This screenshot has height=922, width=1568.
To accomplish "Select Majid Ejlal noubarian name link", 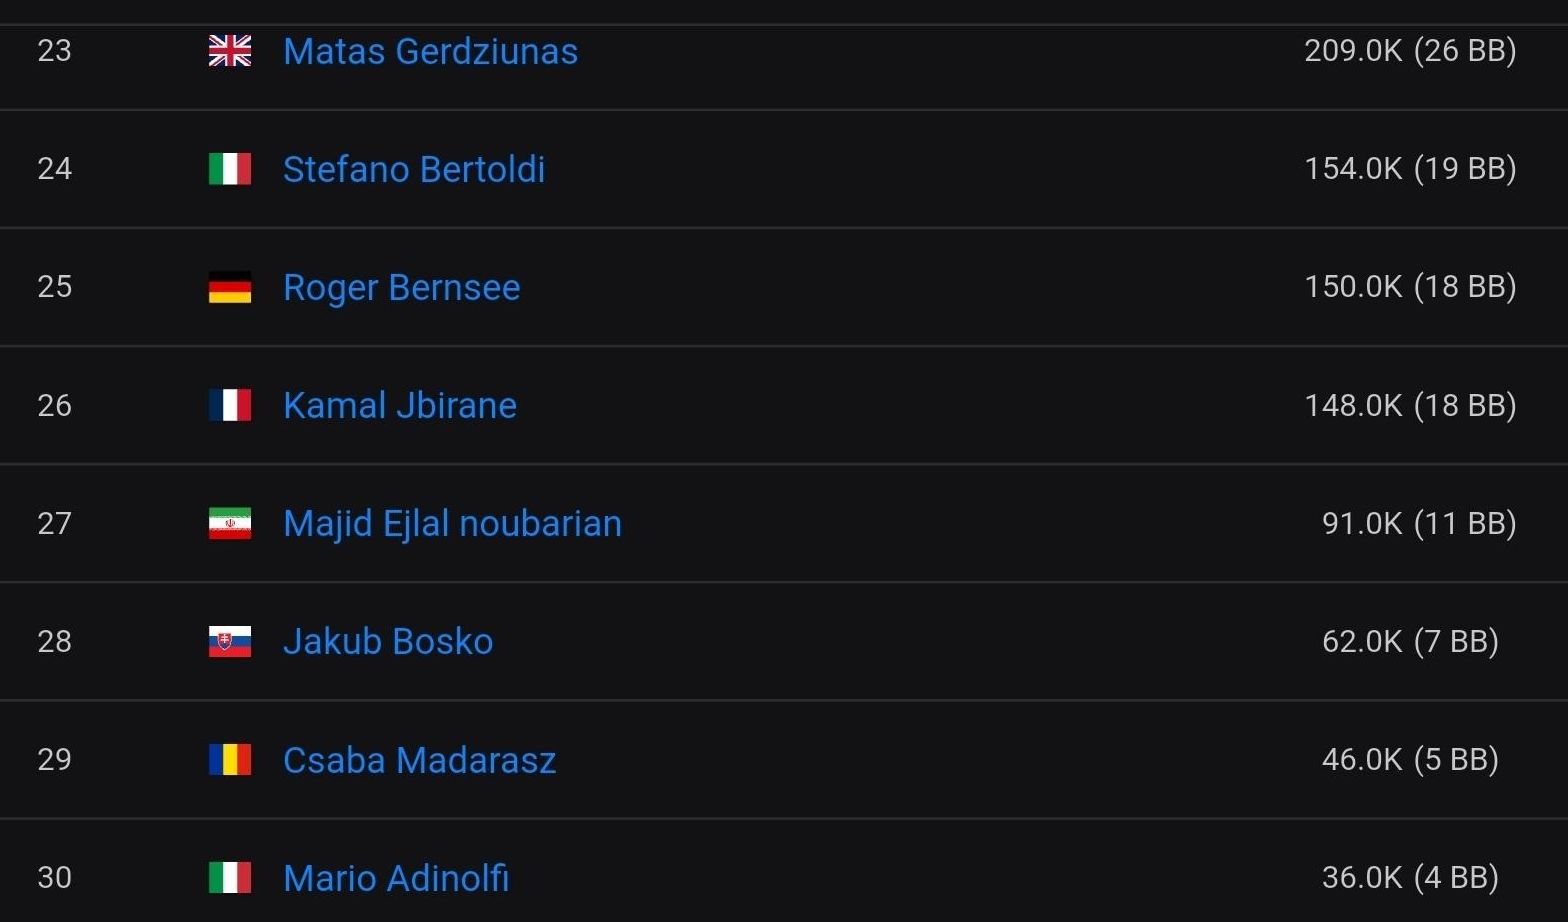I will (x=452, y=523).
